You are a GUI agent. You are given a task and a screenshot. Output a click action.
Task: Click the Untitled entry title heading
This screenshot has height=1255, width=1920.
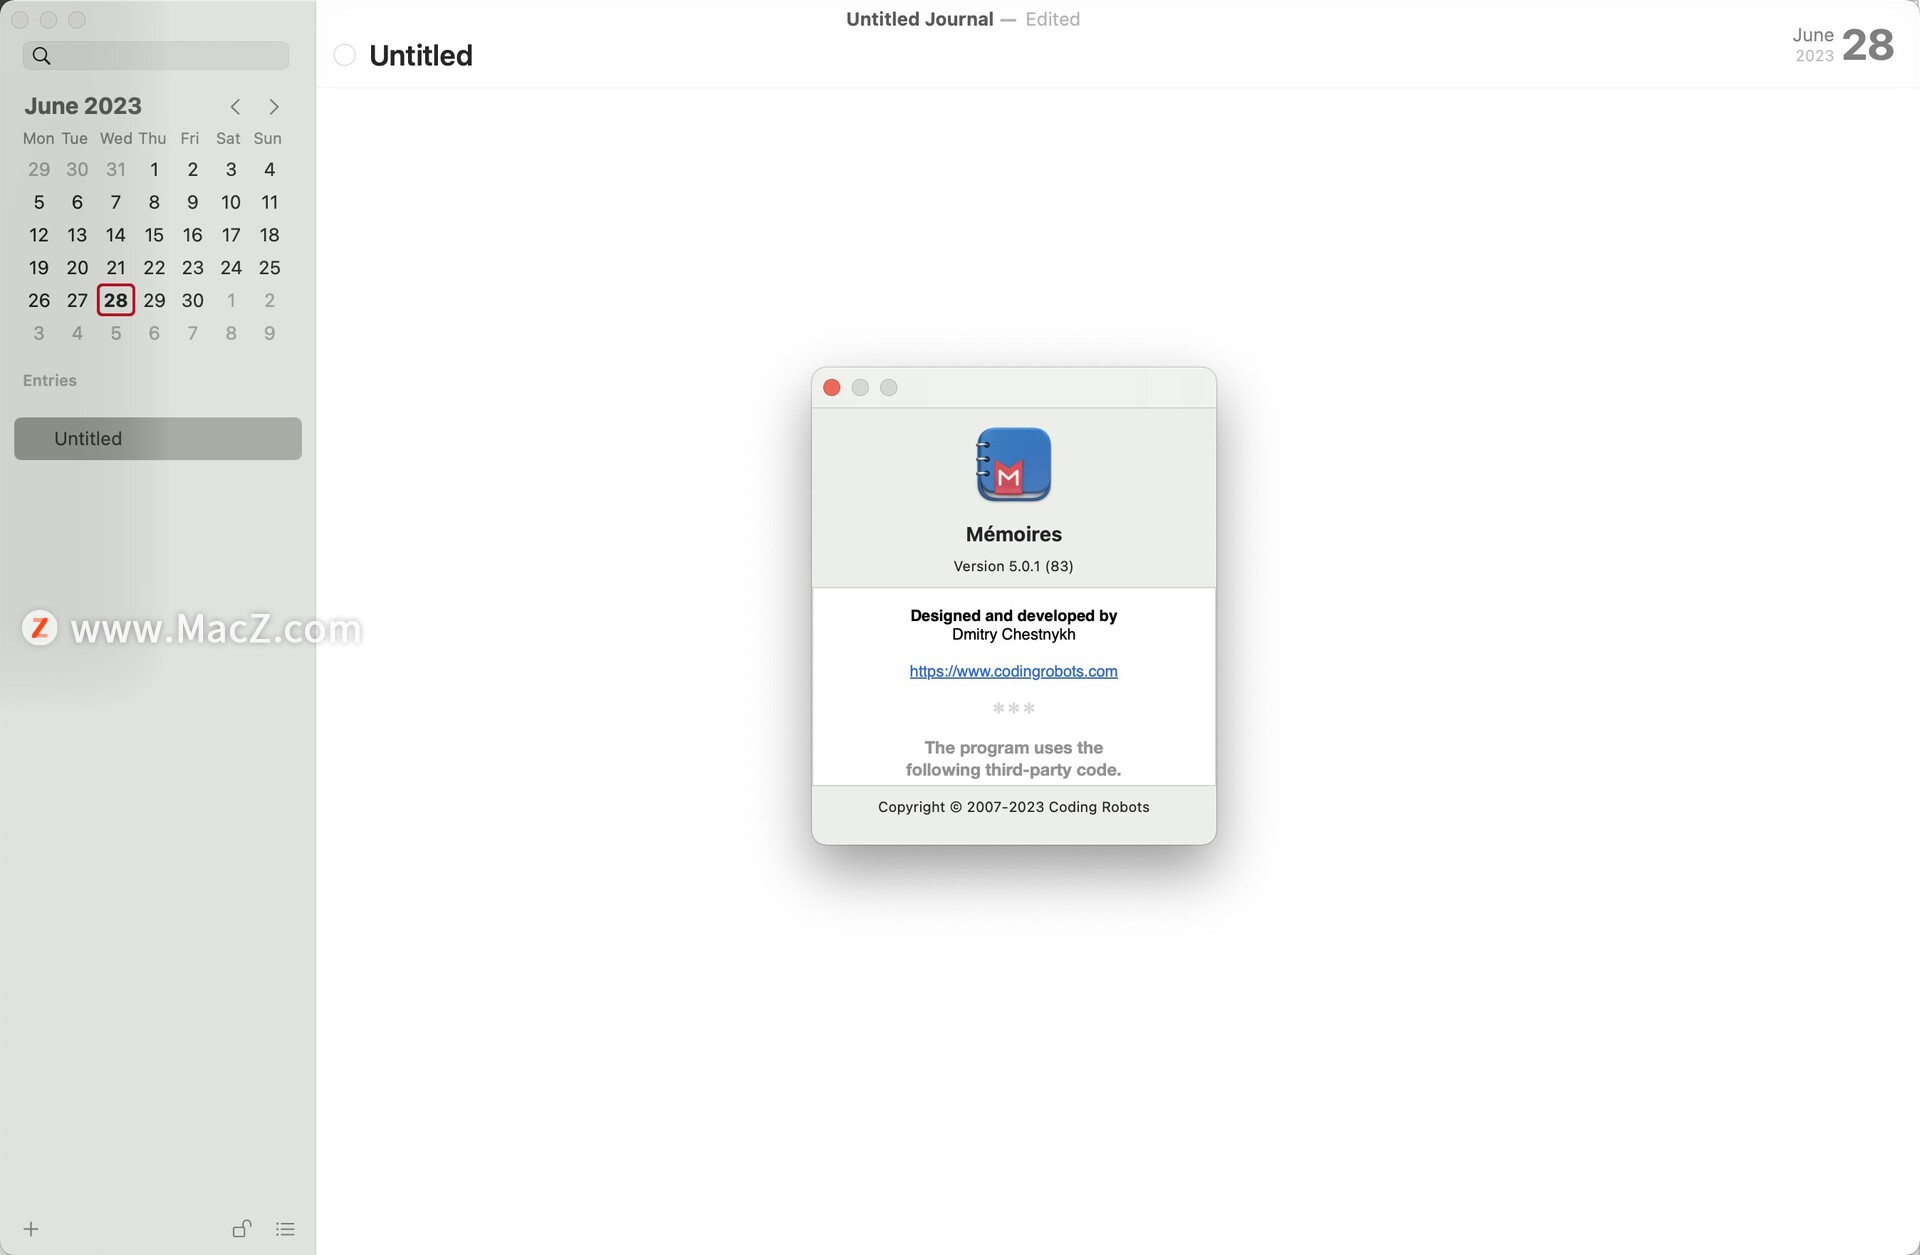click(x=421, y=56)
